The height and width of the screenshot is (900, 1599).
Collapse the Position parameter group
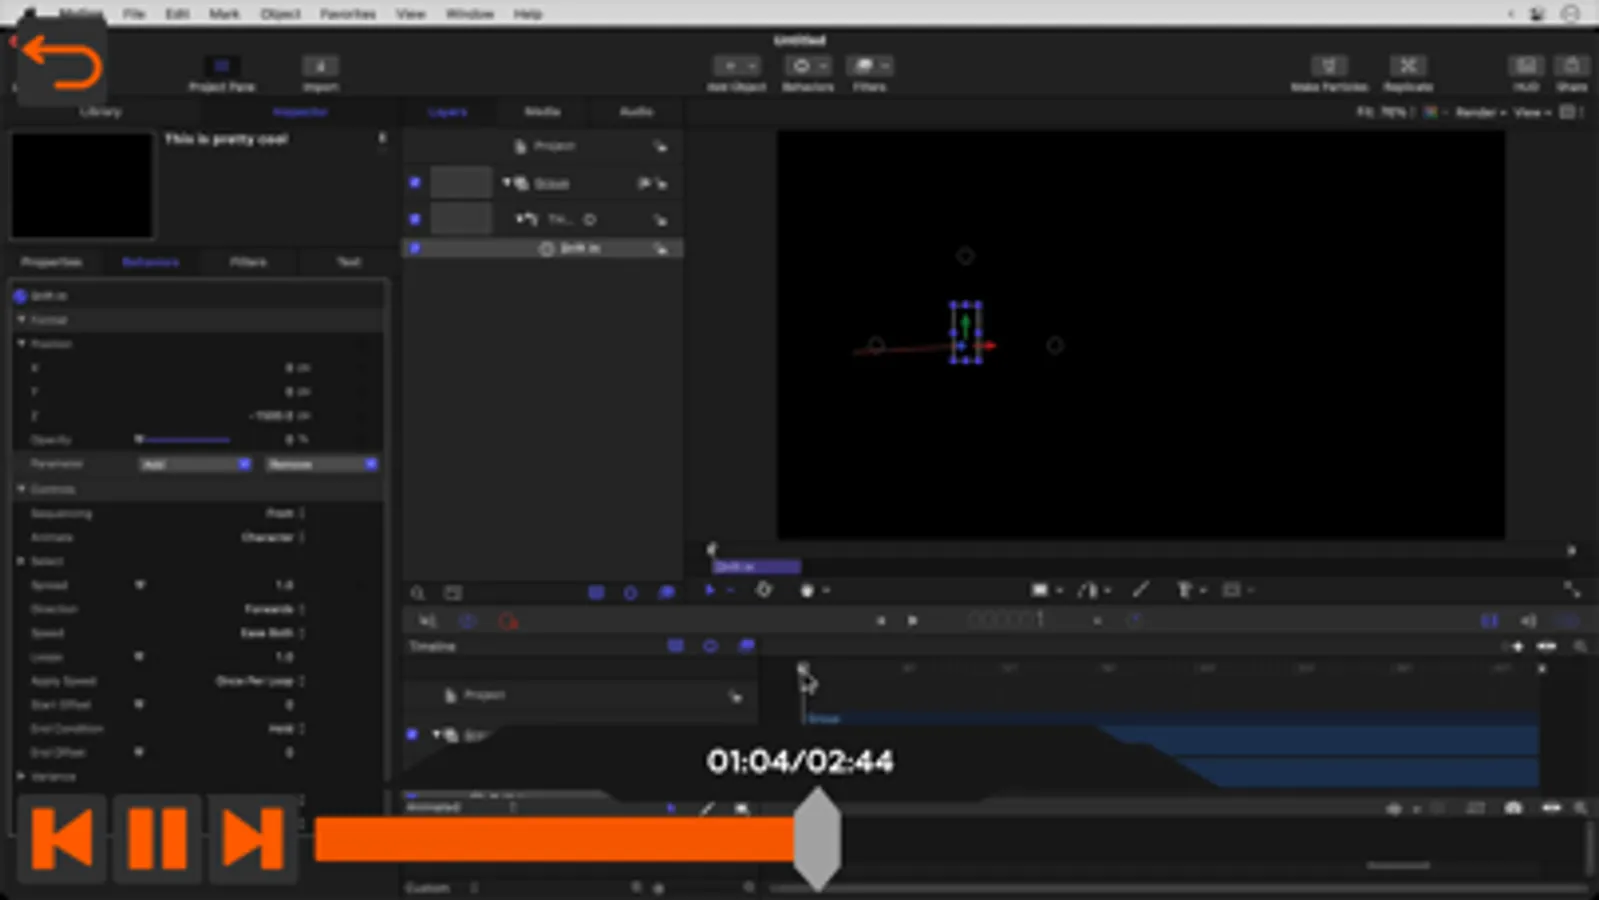[x=22, y=344]
